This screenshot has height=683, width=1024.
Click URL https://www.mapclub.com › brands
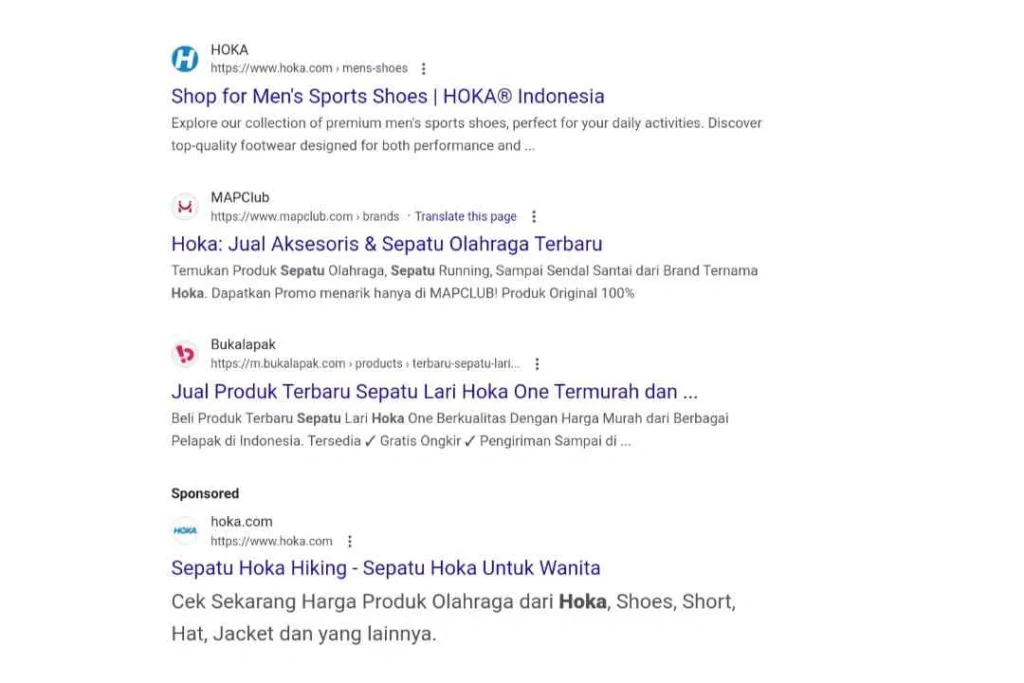(x=304, y=216)
